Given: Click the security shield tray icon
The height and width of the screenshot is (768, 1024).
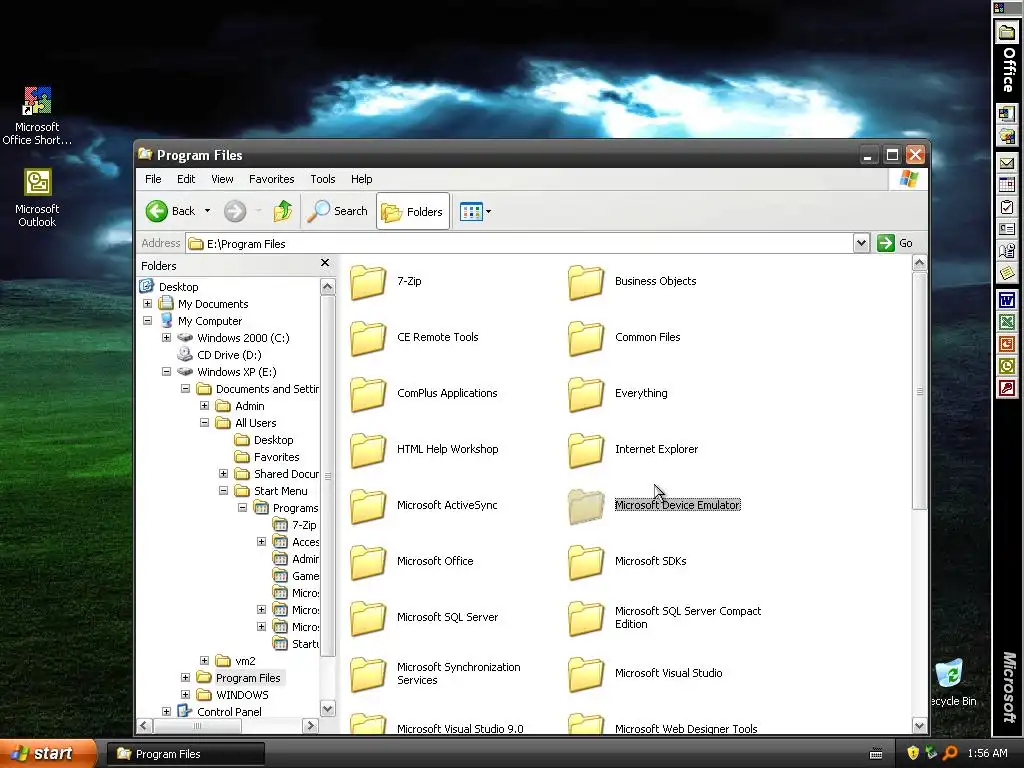Looking at the screenshot, I should [912, 753].
